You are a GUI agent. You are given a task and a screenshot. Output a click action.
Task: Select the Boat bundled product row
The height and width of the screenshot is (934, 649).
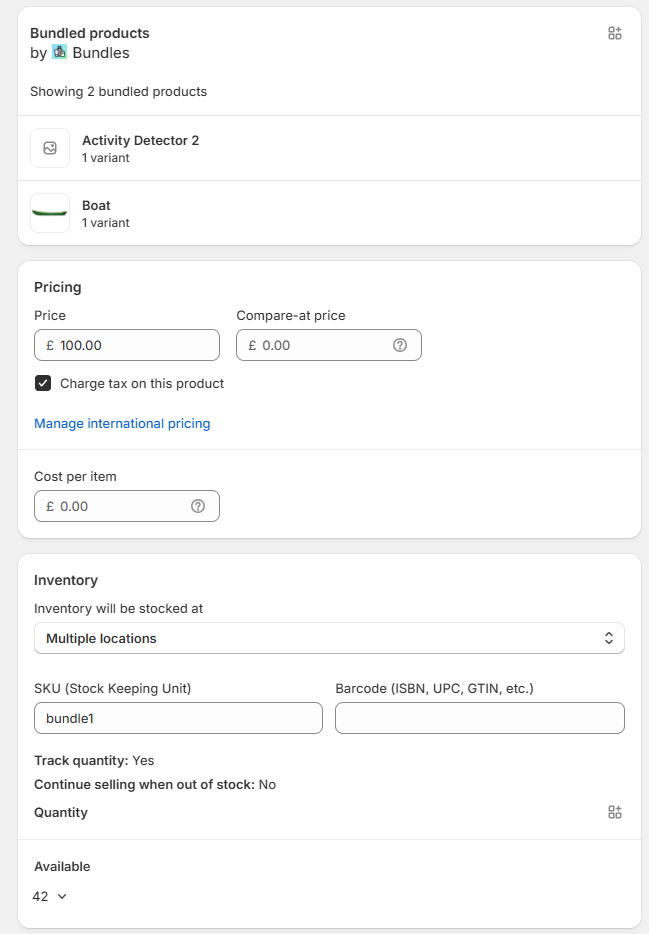329,213
